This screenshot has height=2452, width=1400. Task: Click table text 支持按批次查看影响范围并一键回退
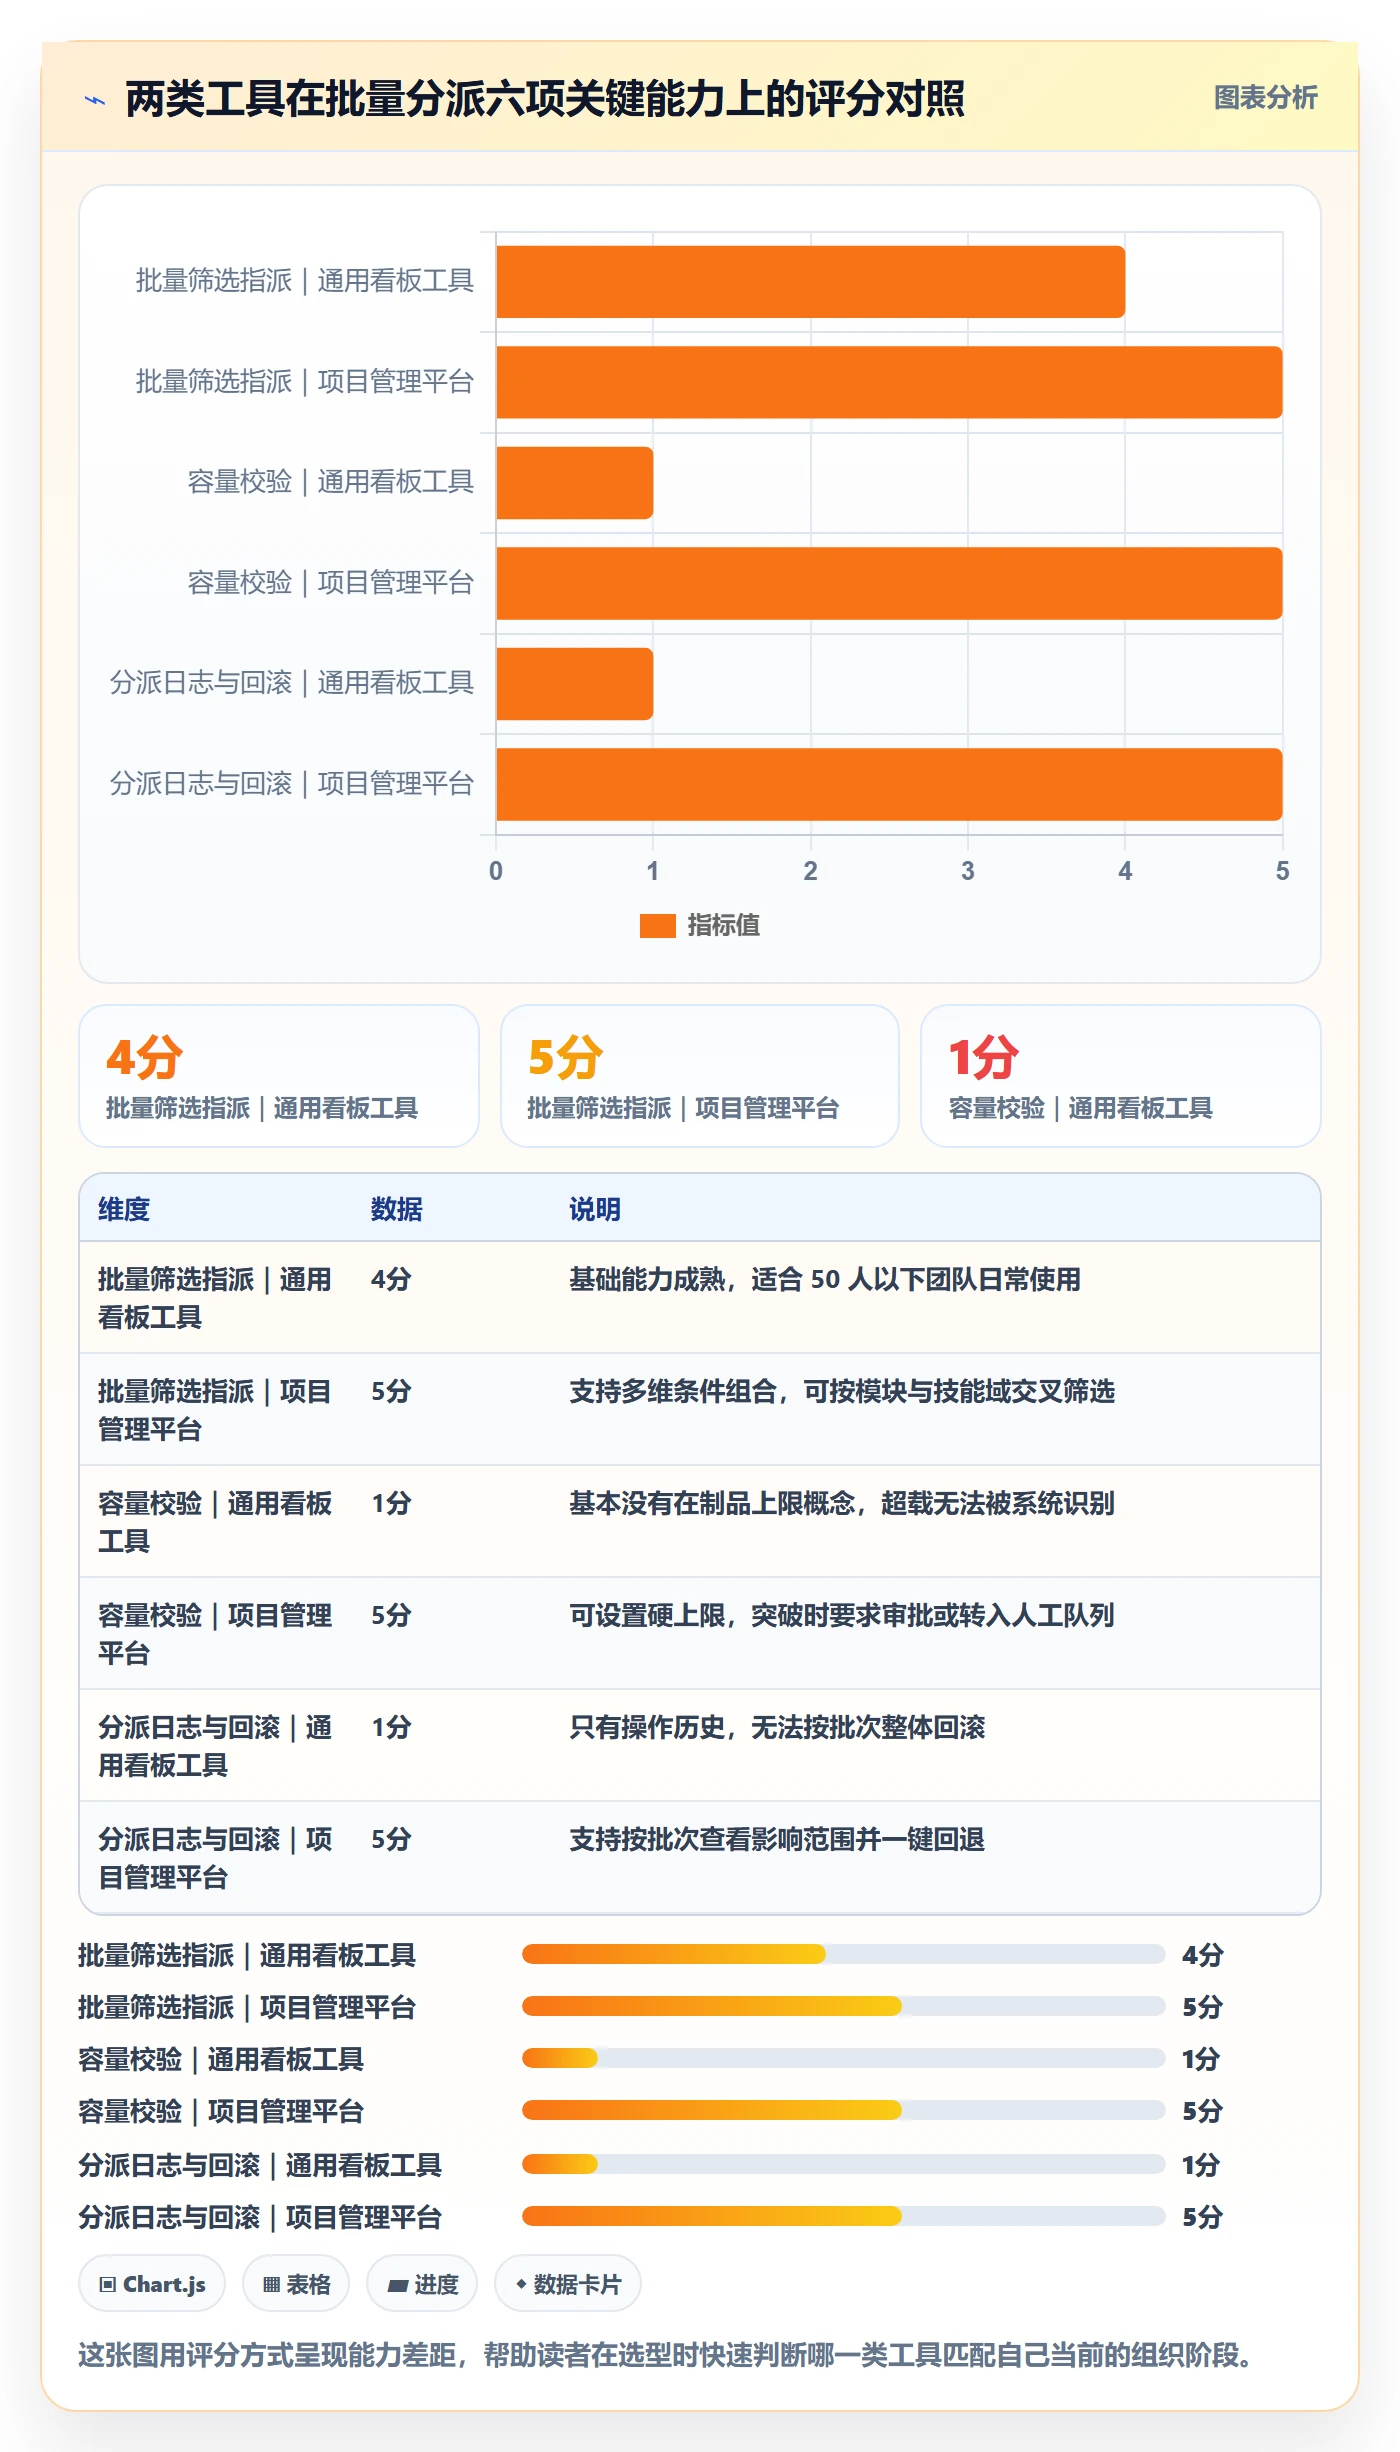pyautogui.click(x=777, y=1840)
